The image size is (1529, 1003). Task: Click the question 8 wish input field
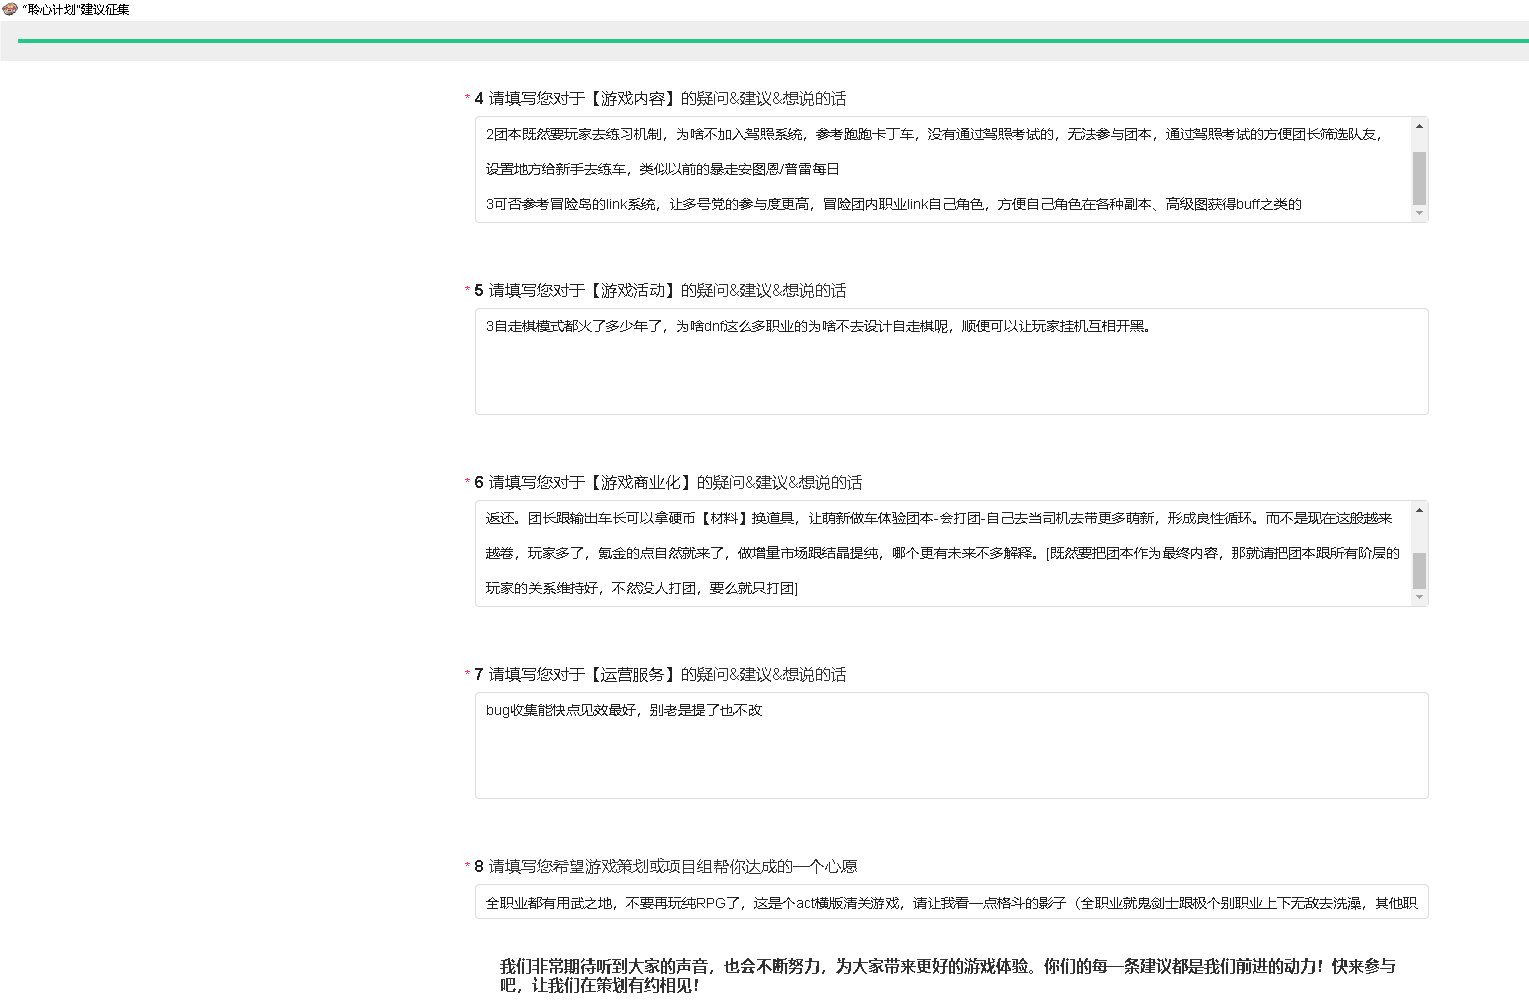pos(951,902)
